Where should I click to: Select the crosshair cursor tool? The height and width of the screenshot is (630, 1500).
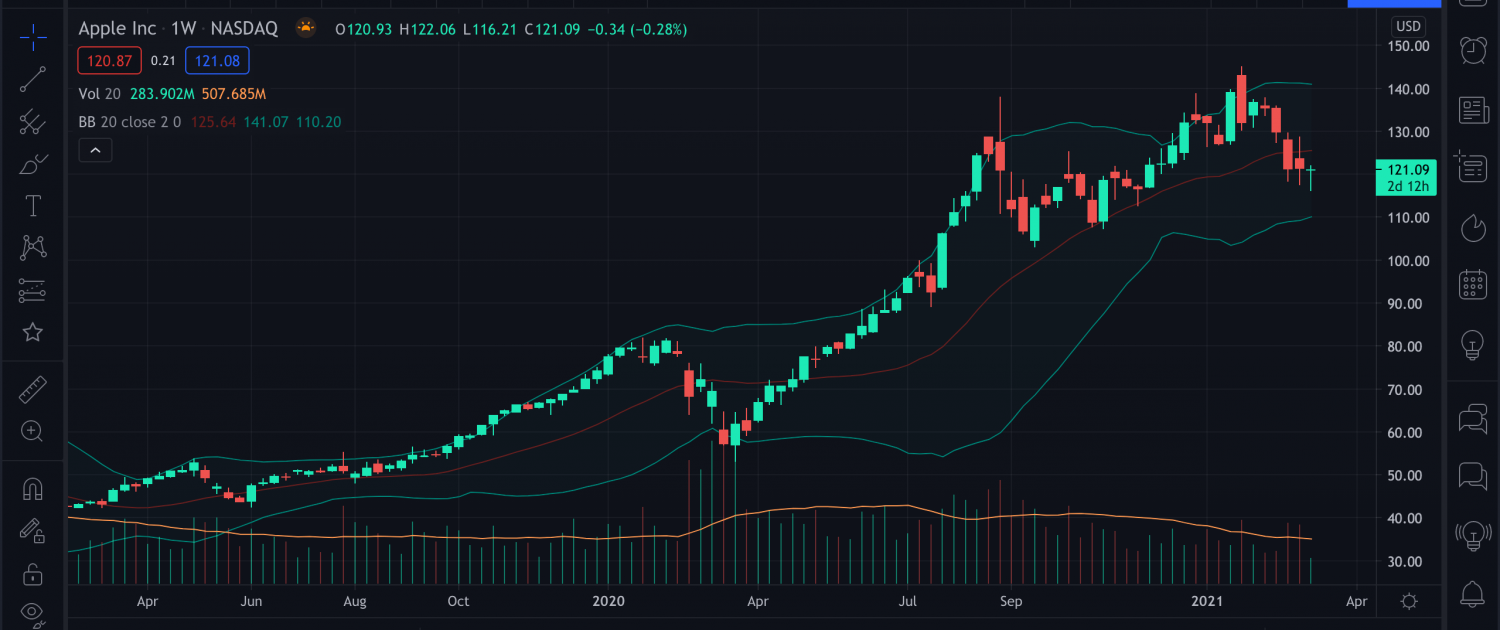[33, 39]
